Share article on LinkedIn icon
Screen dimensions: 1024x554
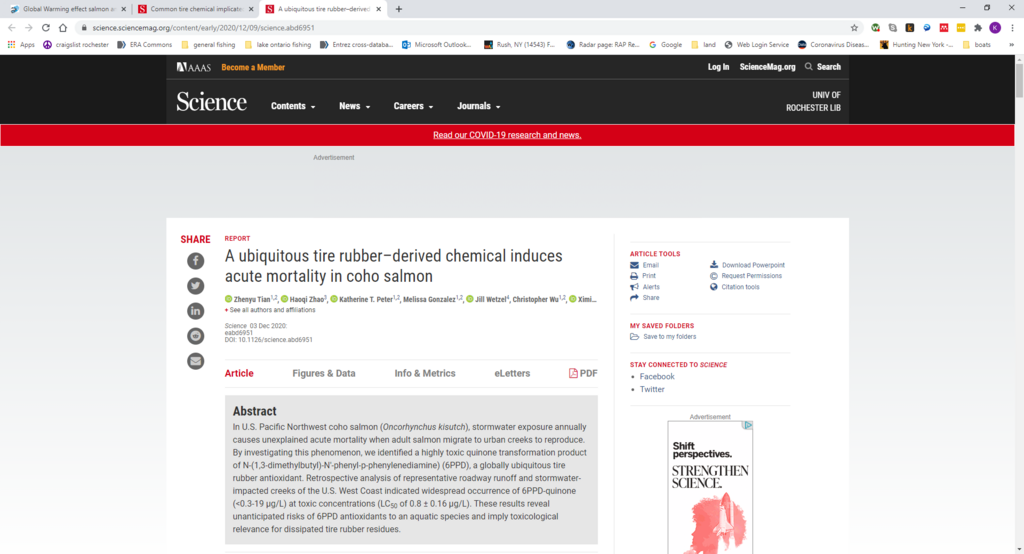195,311
